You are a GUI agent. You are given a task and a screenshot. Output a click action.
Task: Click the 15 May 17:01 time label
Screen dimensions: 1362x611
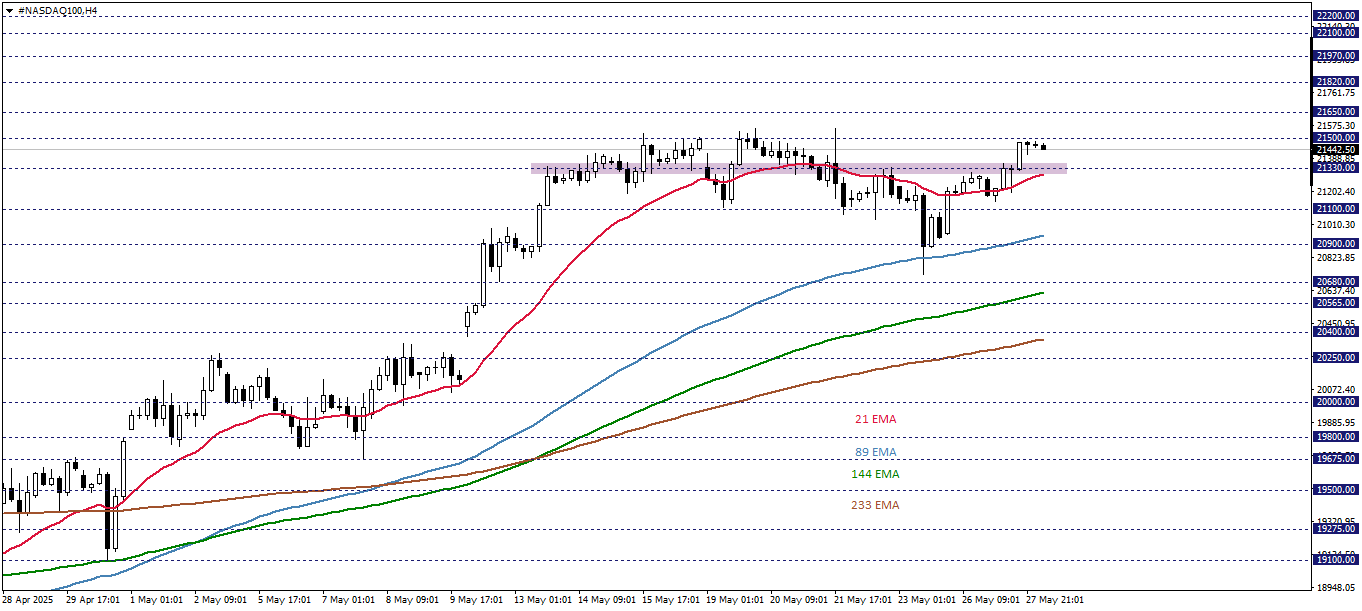click(672, 601)
